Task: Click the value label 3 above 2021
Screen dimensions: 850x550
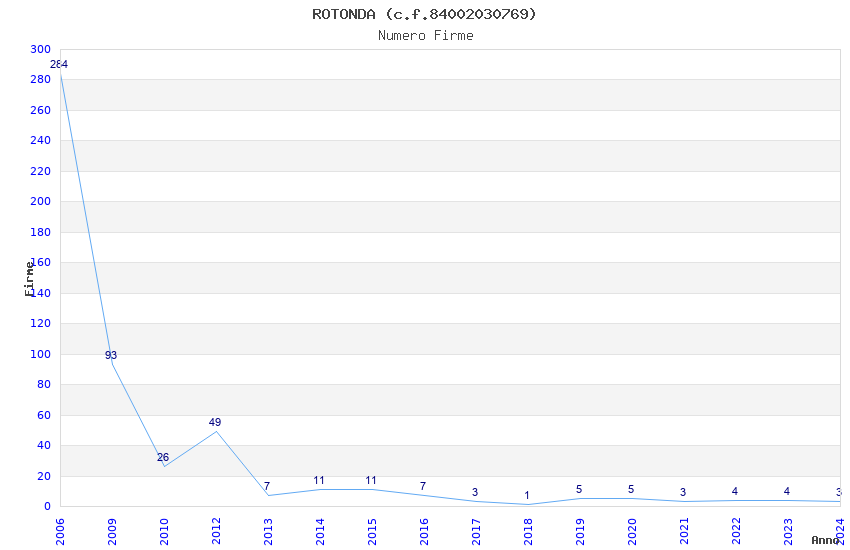Action: coord(683,492)
